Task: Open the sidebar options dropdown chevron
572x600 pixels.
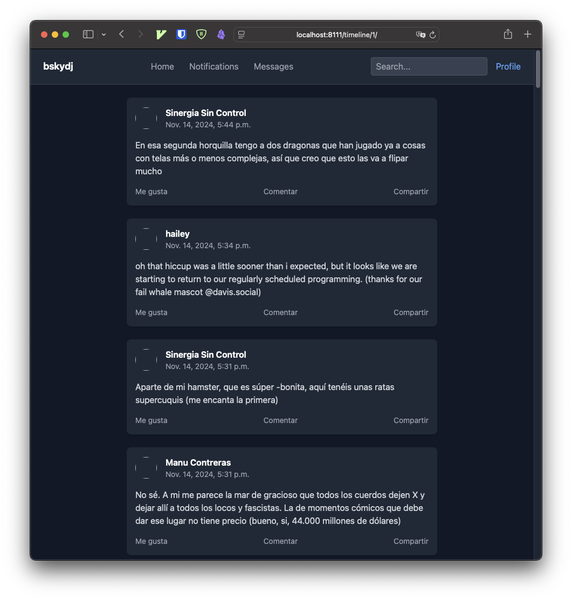Action: (x=104, y=34)
